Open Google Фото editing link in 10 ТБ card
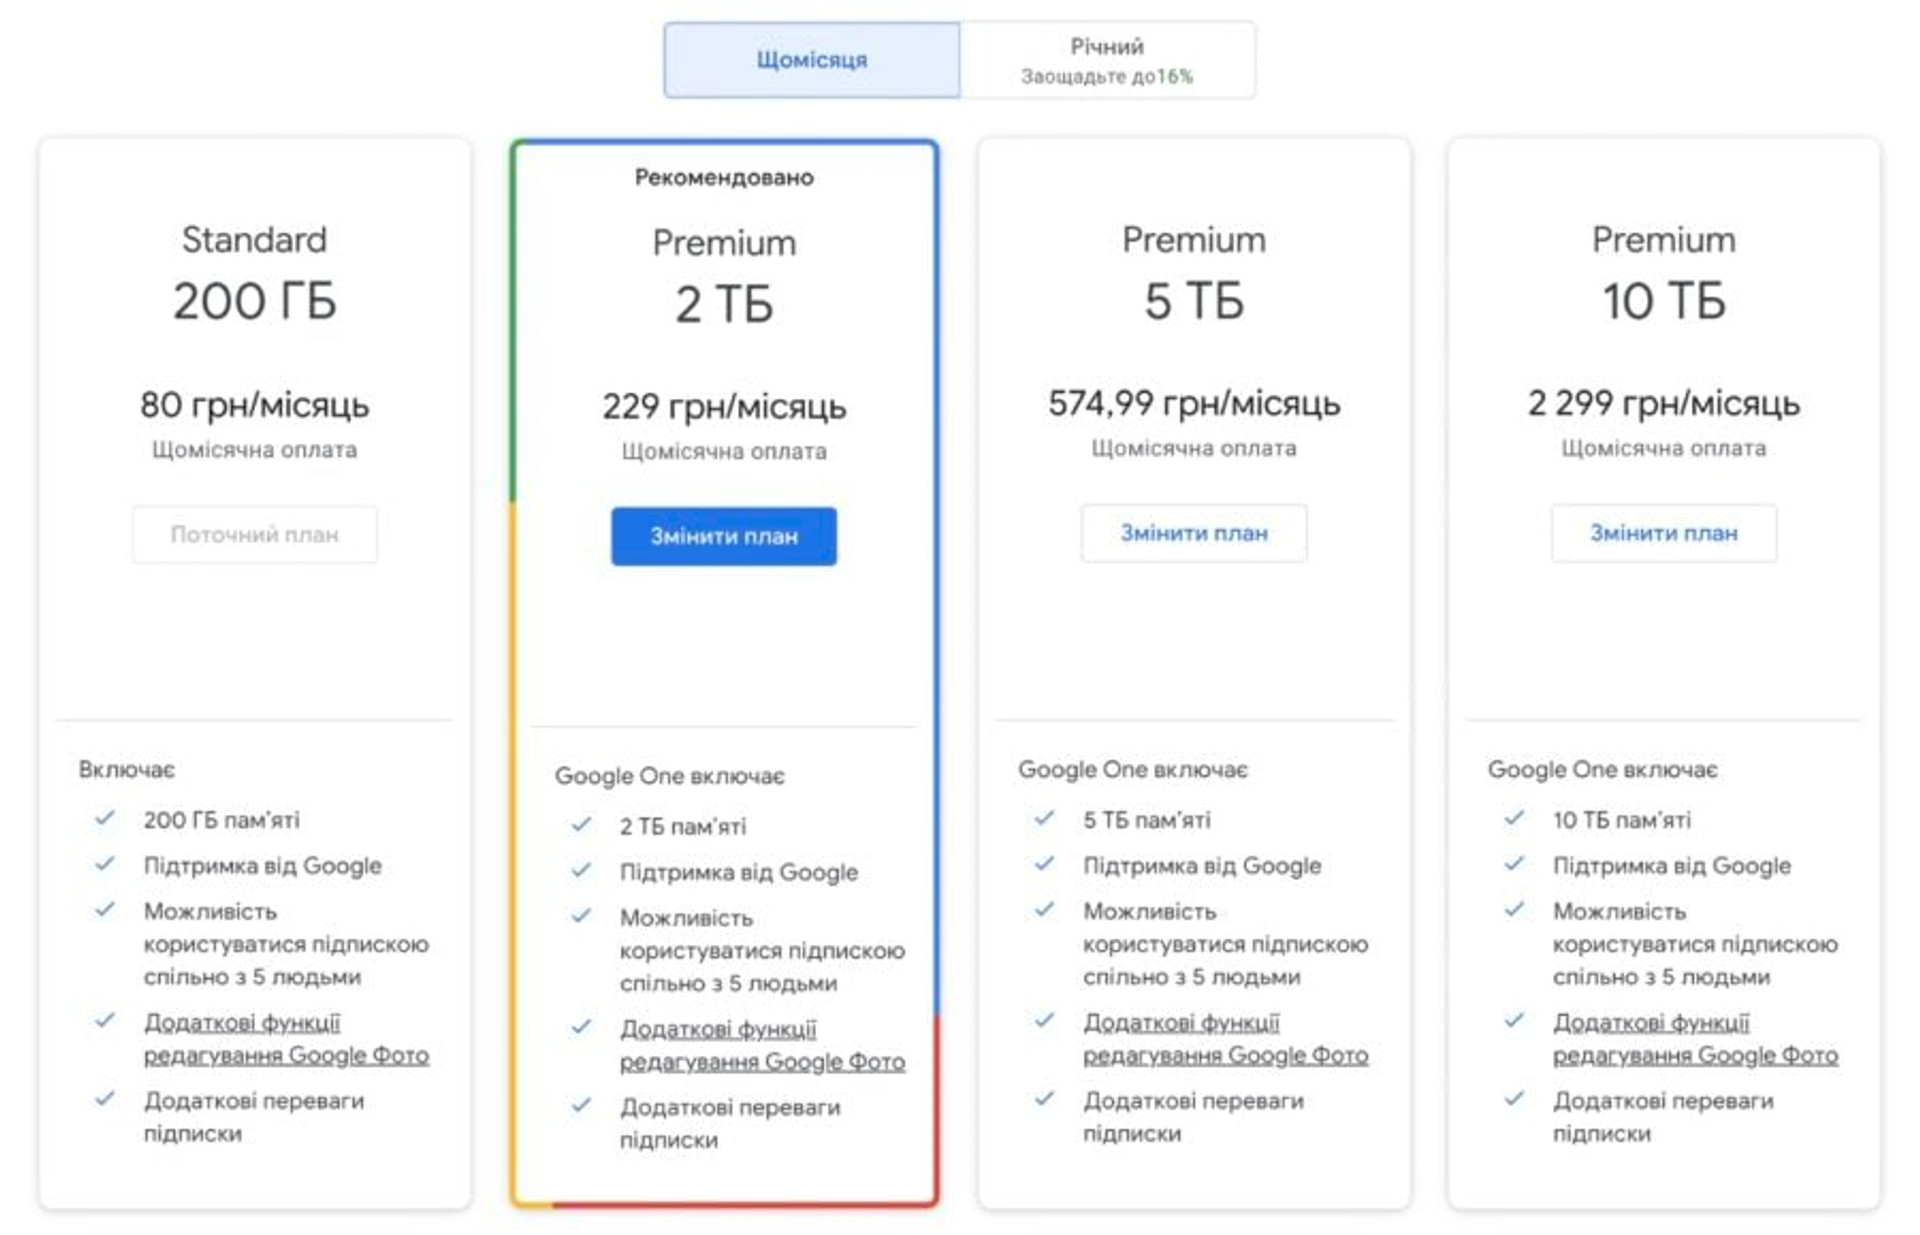Screen dimensions: 1920x1235 click(1695, 1039)
